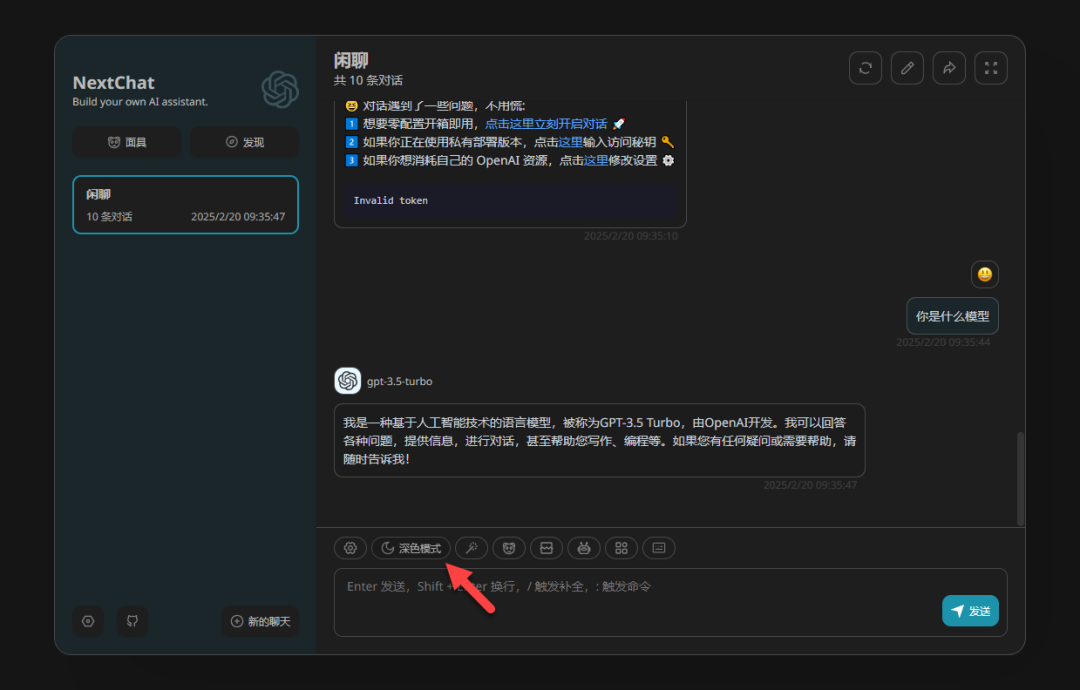Click the clear-context break icon in toolbar
Viewport: 1080px width, 690px height.
[546, 548]
